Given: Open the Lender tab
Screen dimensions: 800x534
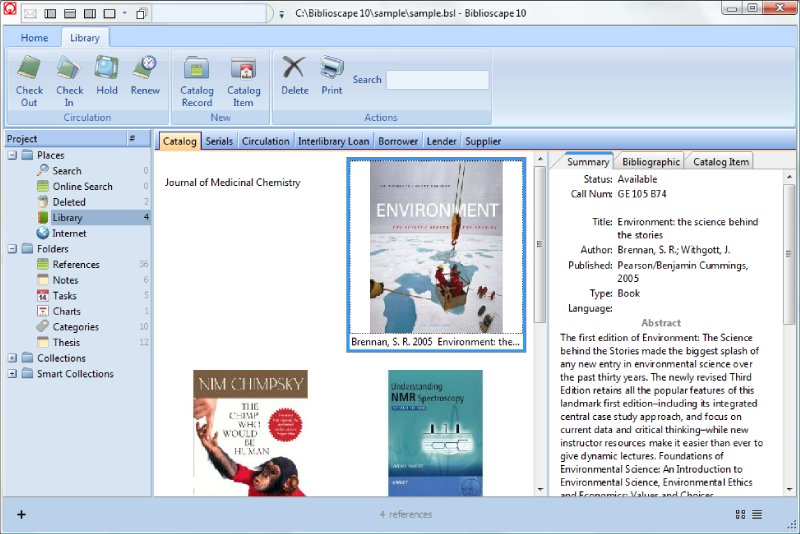Looking at the screenshot, I should (x=441, y=141).
